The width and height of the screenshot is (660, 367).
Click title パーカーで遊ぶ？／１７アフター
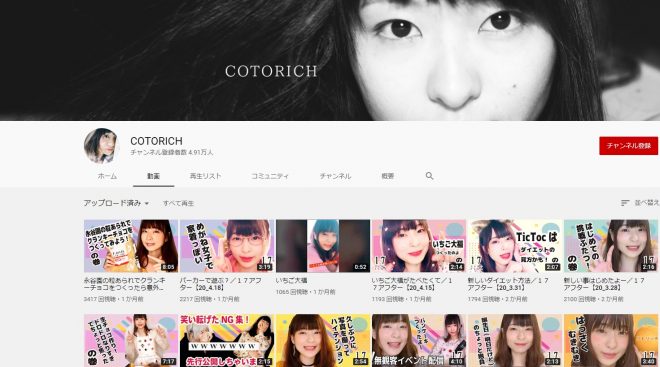coord(221,284)
